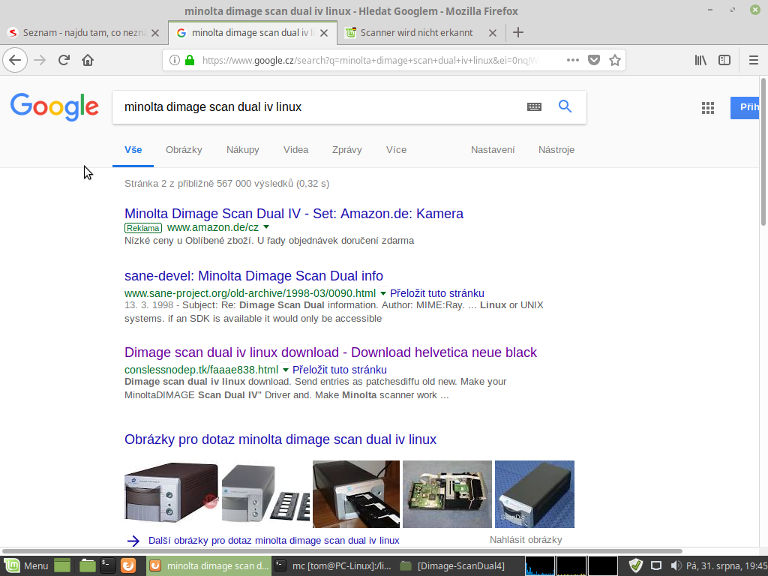Click Další obrázky pro dotaz link
Screen dimensions: 768x576
coord(273,540)
